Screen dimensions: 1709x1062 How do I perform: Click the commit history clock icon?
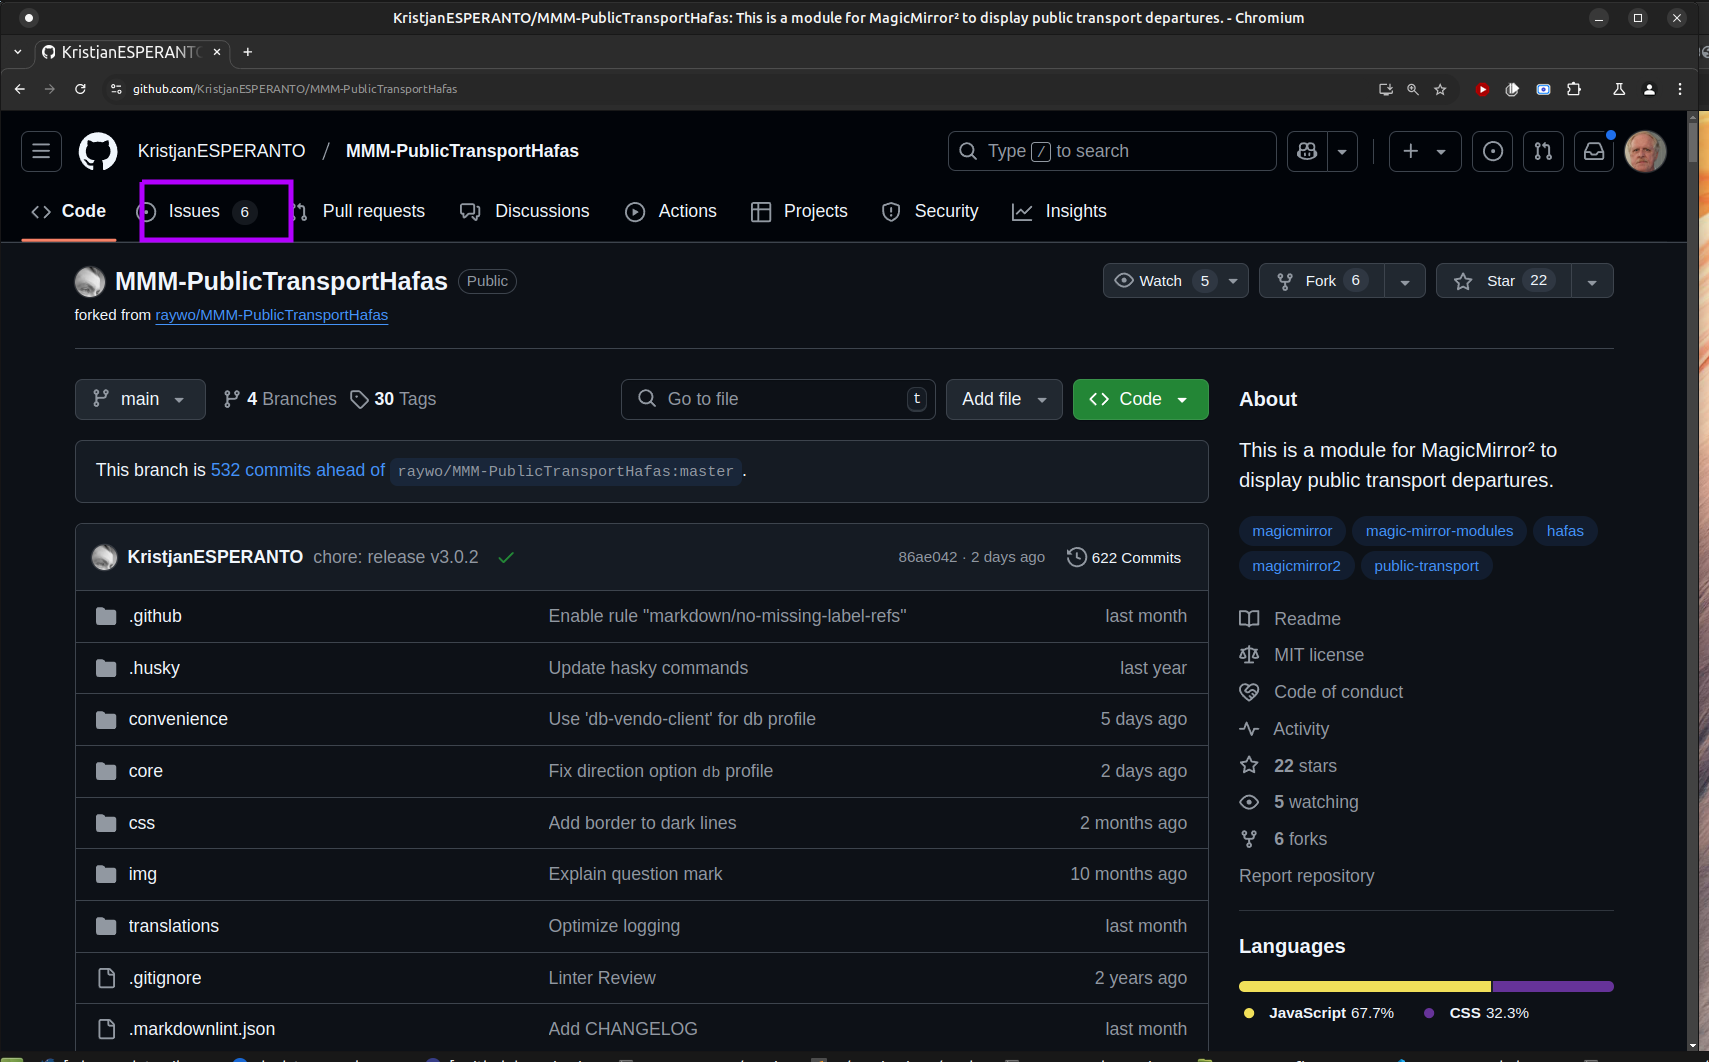point(1076,557)
